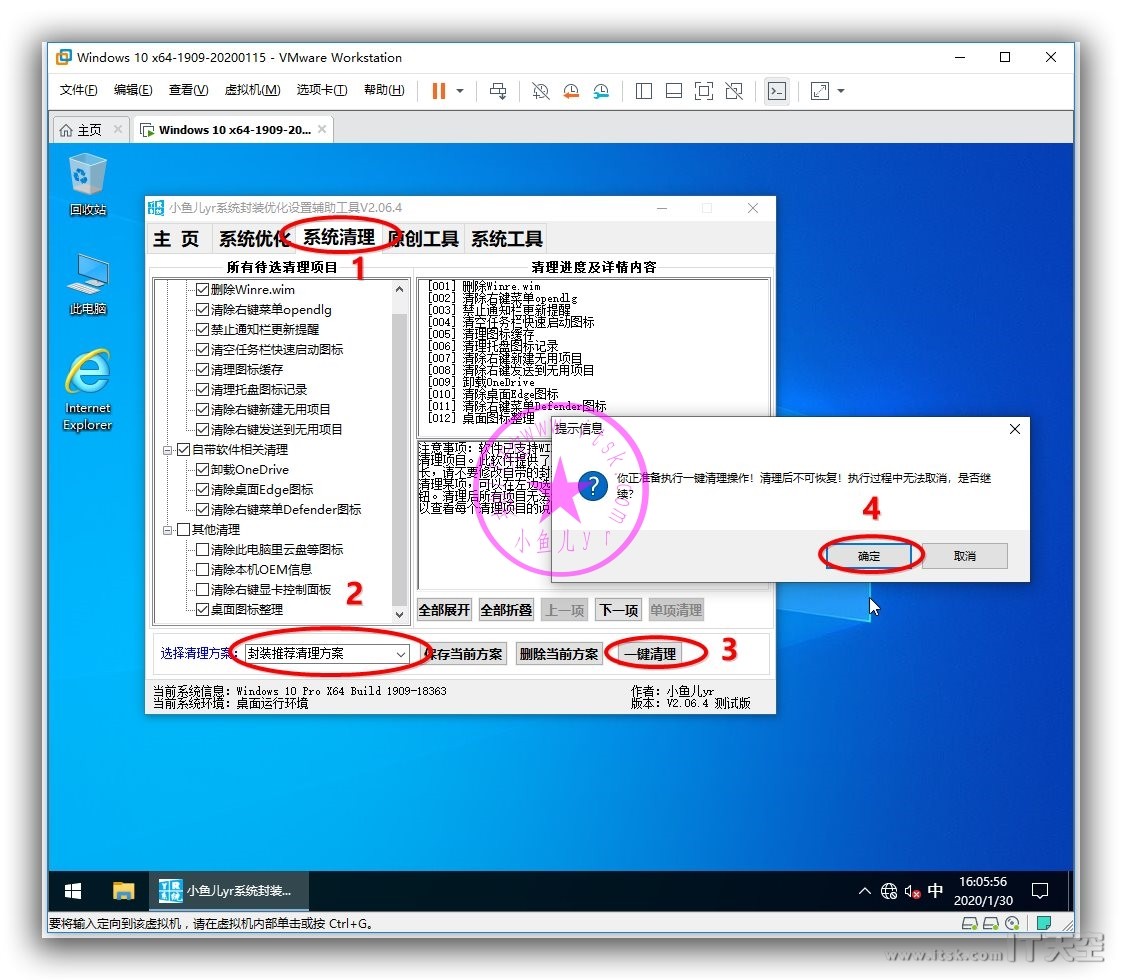Enter full screen mode via toolbar icon
1122x980 pixels.
(703, 91)
